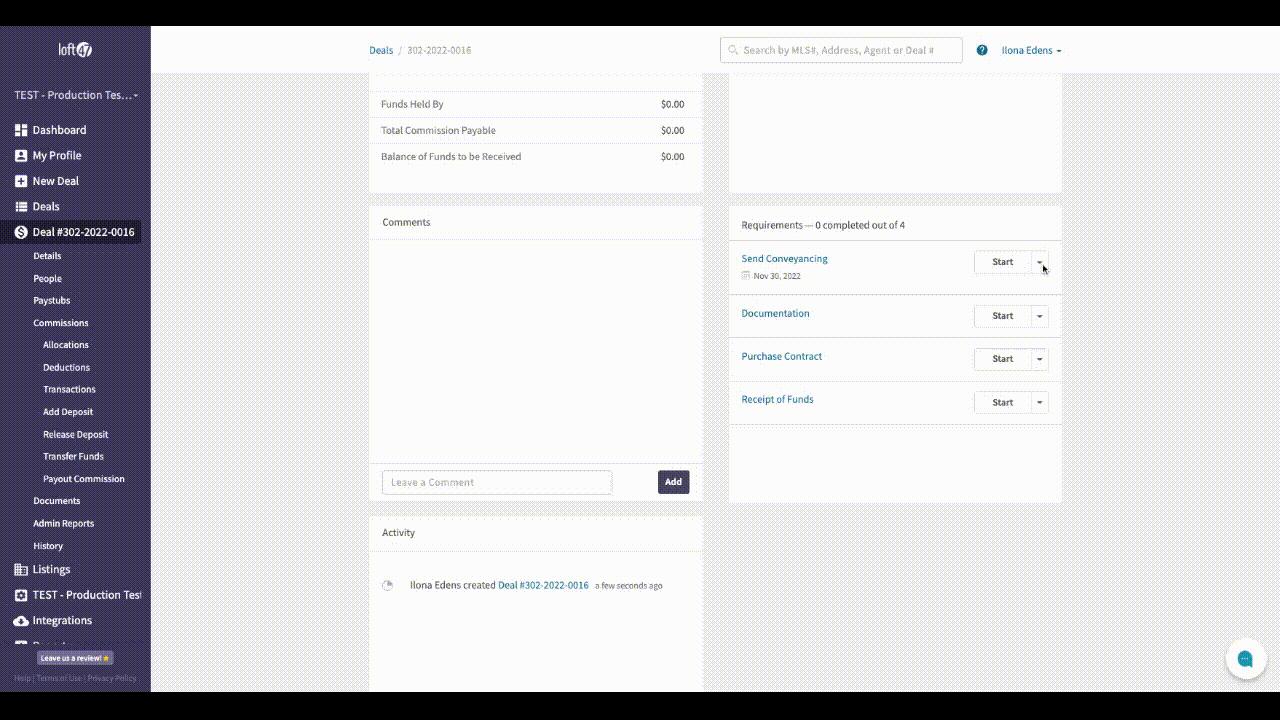Open the Send Conveyancing link
The image size is (1280, 720).
point(784,259)
